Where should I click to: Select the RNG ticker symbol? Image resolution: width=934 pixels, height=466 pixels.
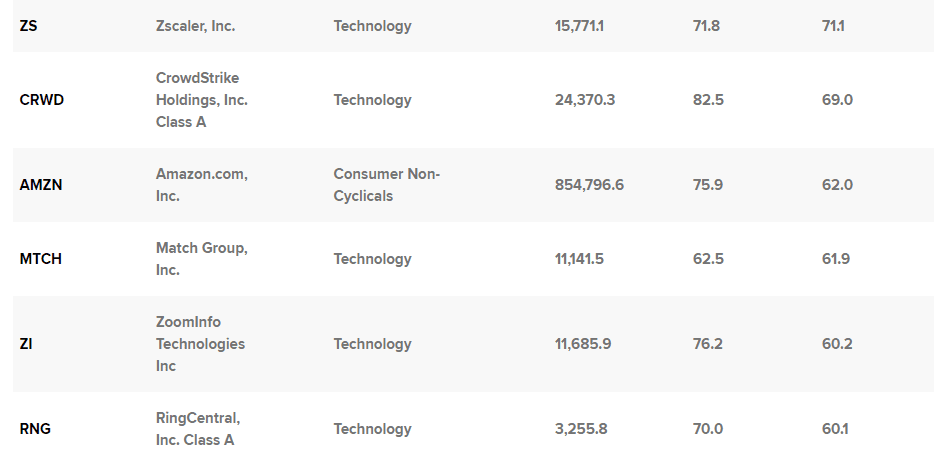35,429
